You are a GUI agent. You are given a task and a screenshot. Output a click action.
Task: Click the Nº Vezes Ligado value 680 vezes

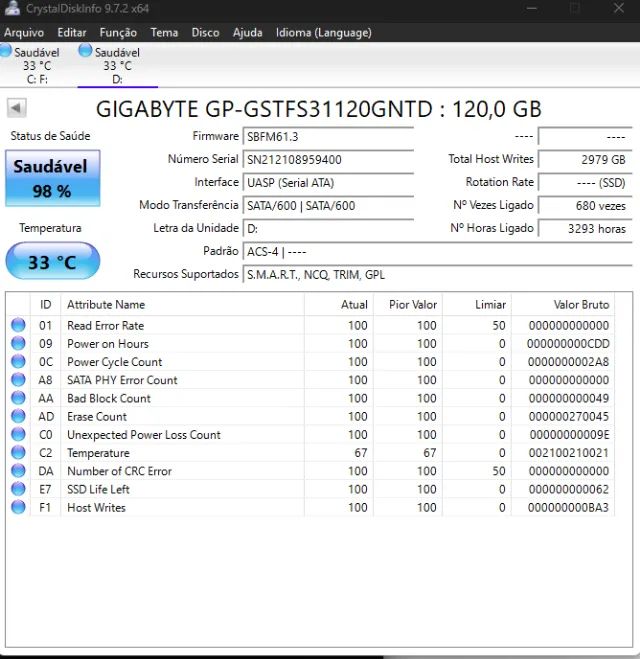[585, 206]
